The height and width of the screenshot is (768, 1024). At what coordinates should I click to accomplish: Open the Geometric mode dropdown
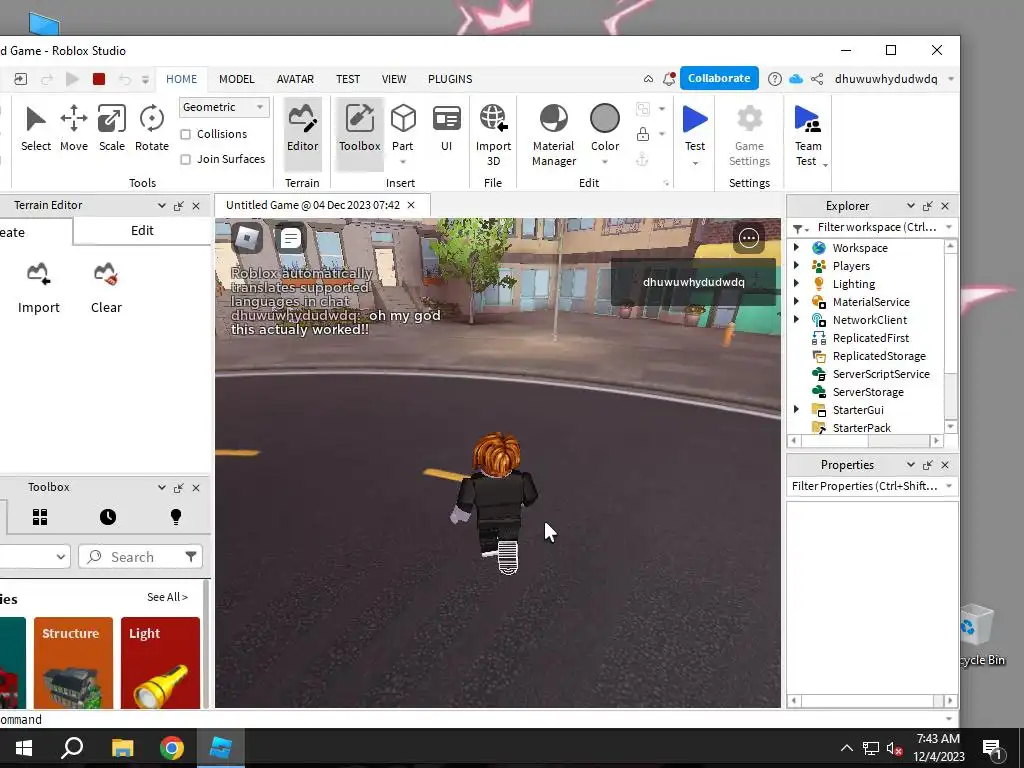[223, 107]
